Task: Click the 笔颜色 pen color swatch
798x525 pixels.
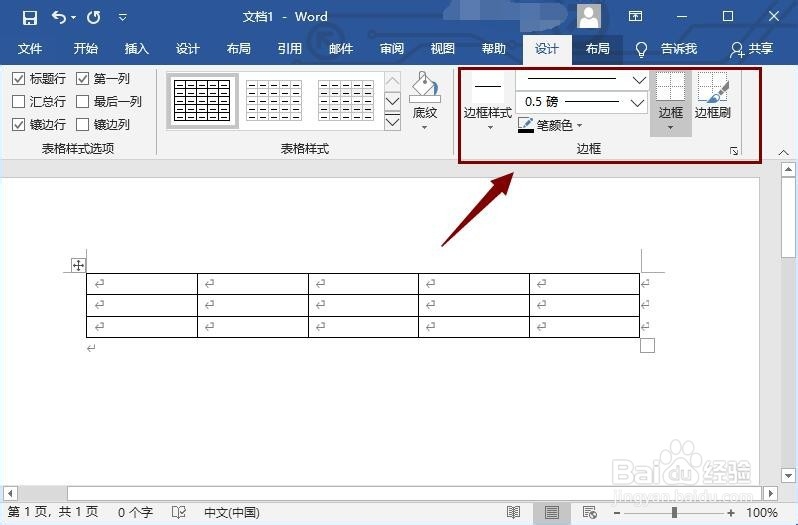Action: click(526, 125)
